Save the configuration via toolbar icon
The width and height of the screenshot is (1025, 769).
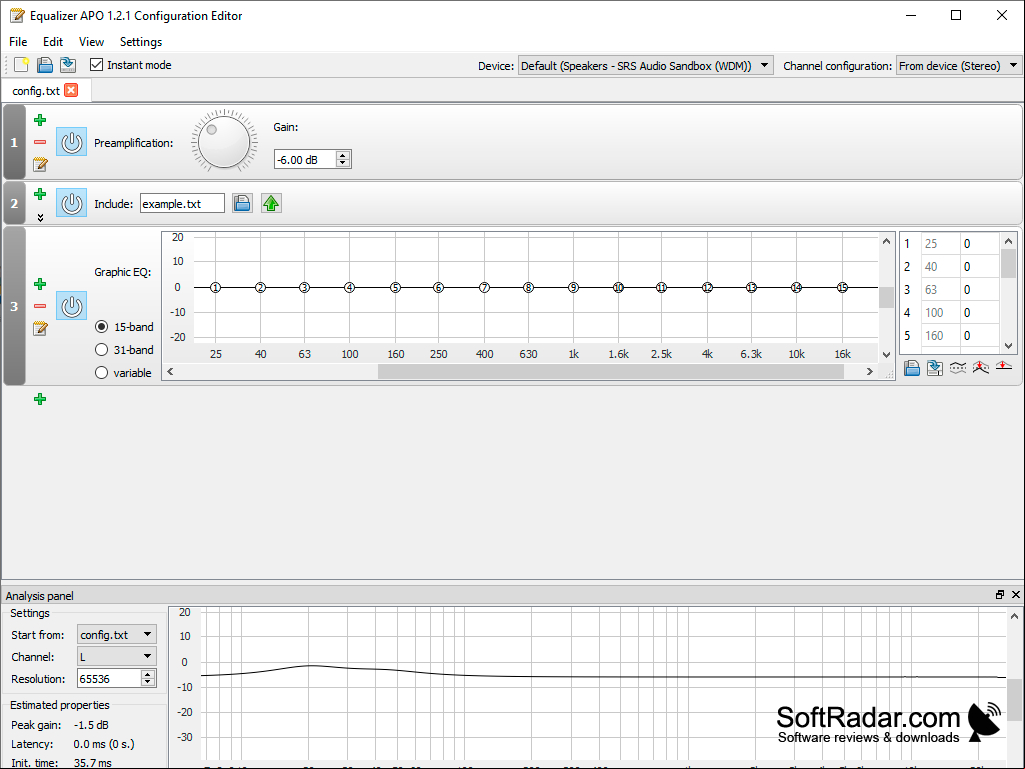pyautogui.click(x=68, y=65)
